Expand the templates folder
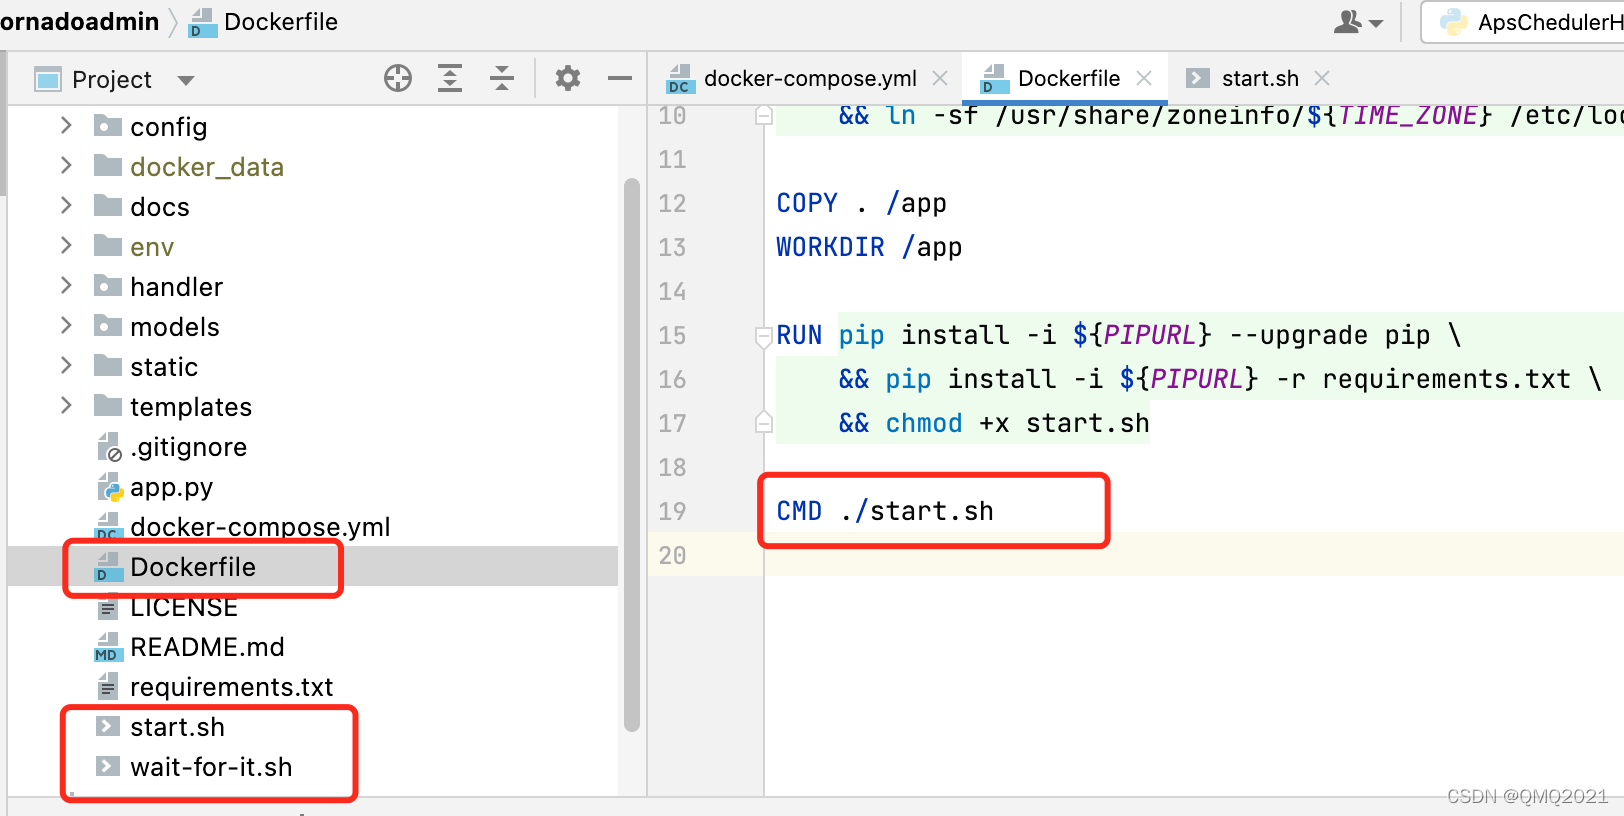Image resolution: width=1624 pixels, height=816 pixels. point(66,405)
